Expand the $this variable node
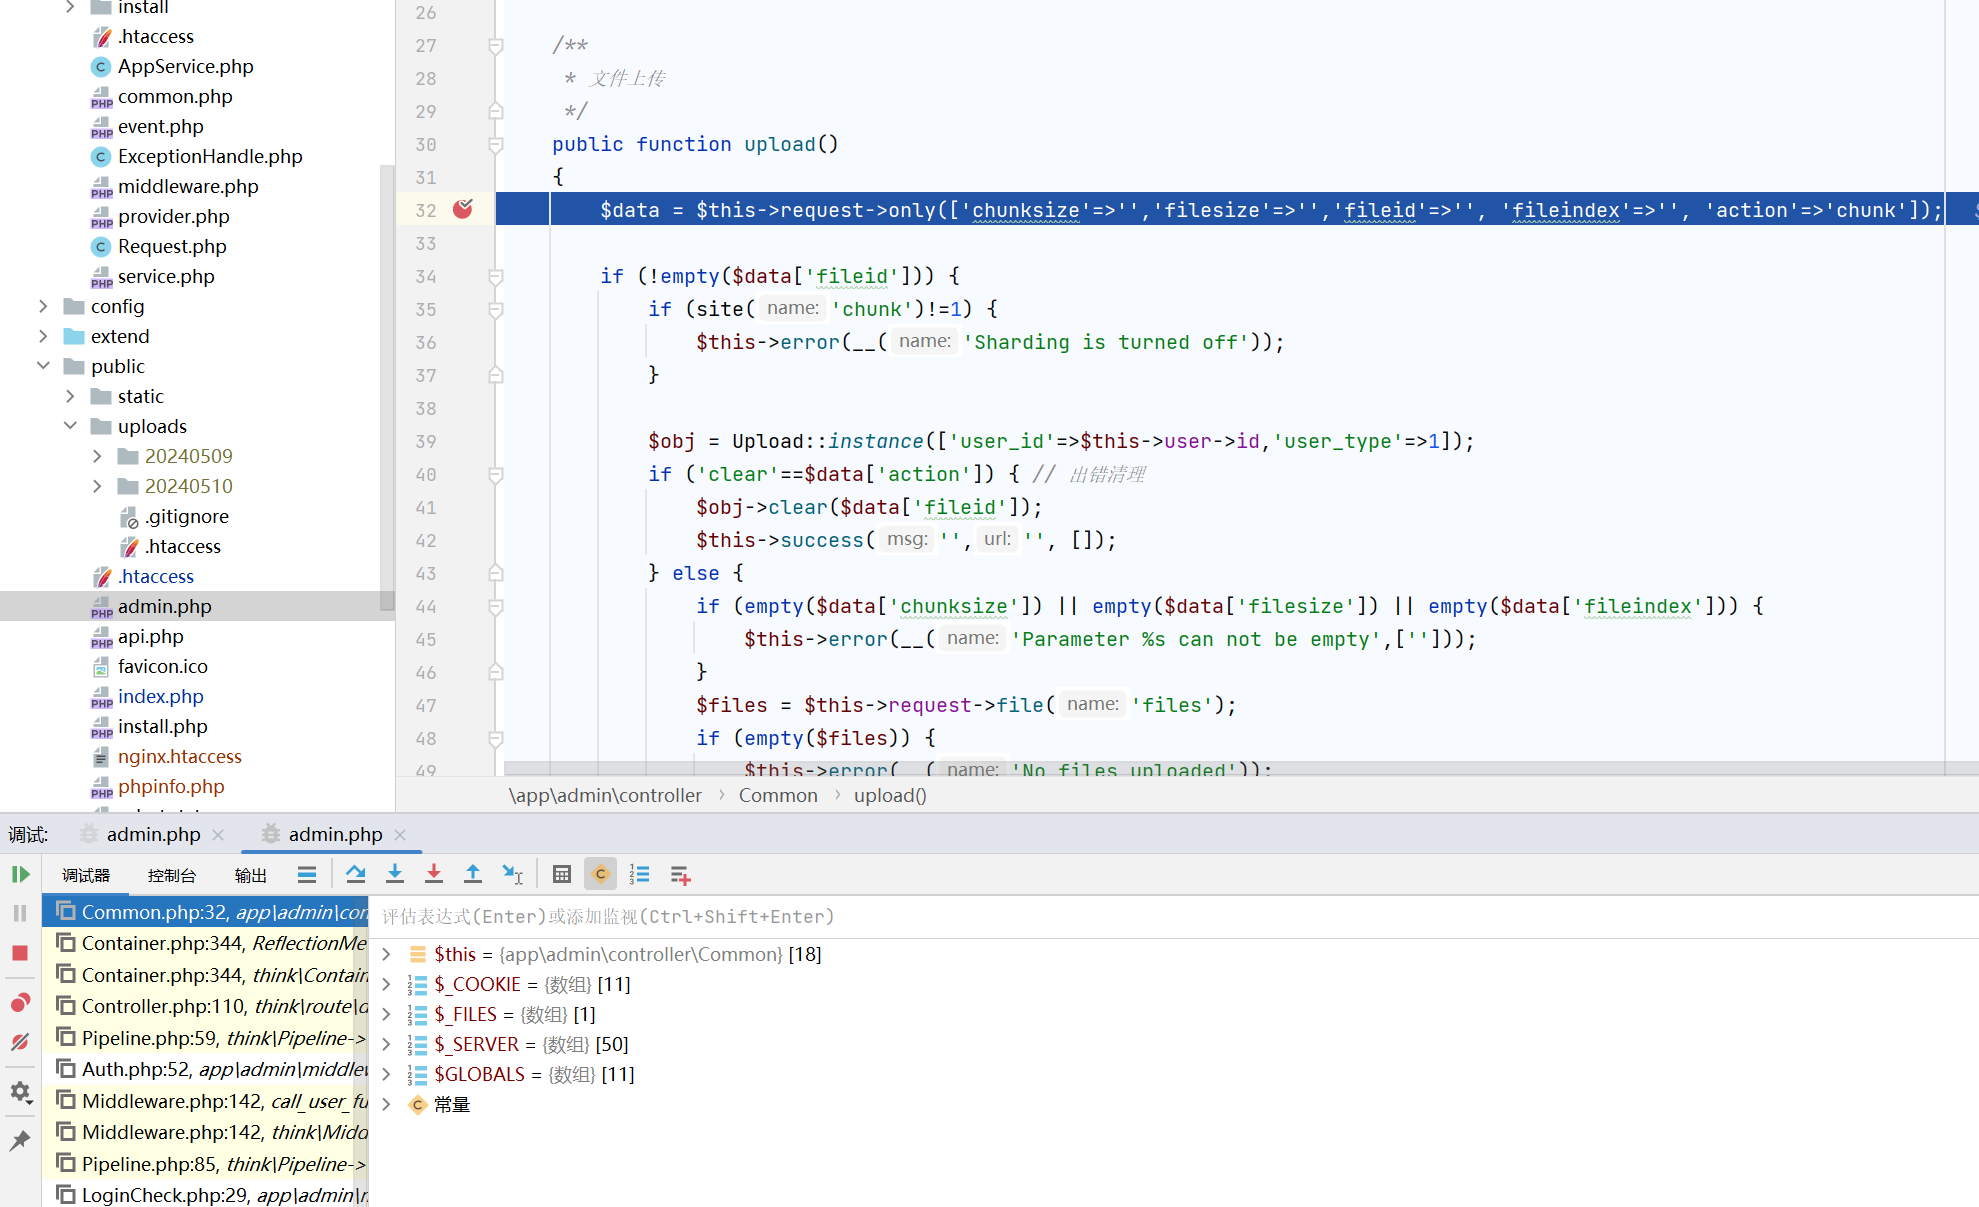1979x1207 pixels. (387, 954)
